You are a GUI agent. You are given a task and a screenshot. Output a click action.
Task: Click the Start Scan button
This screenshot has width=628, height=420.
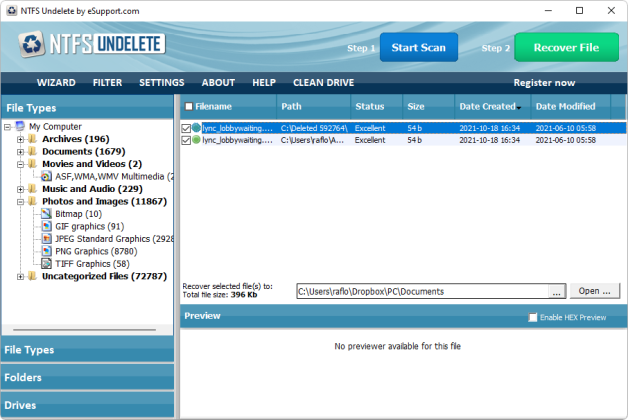[419, 47]
